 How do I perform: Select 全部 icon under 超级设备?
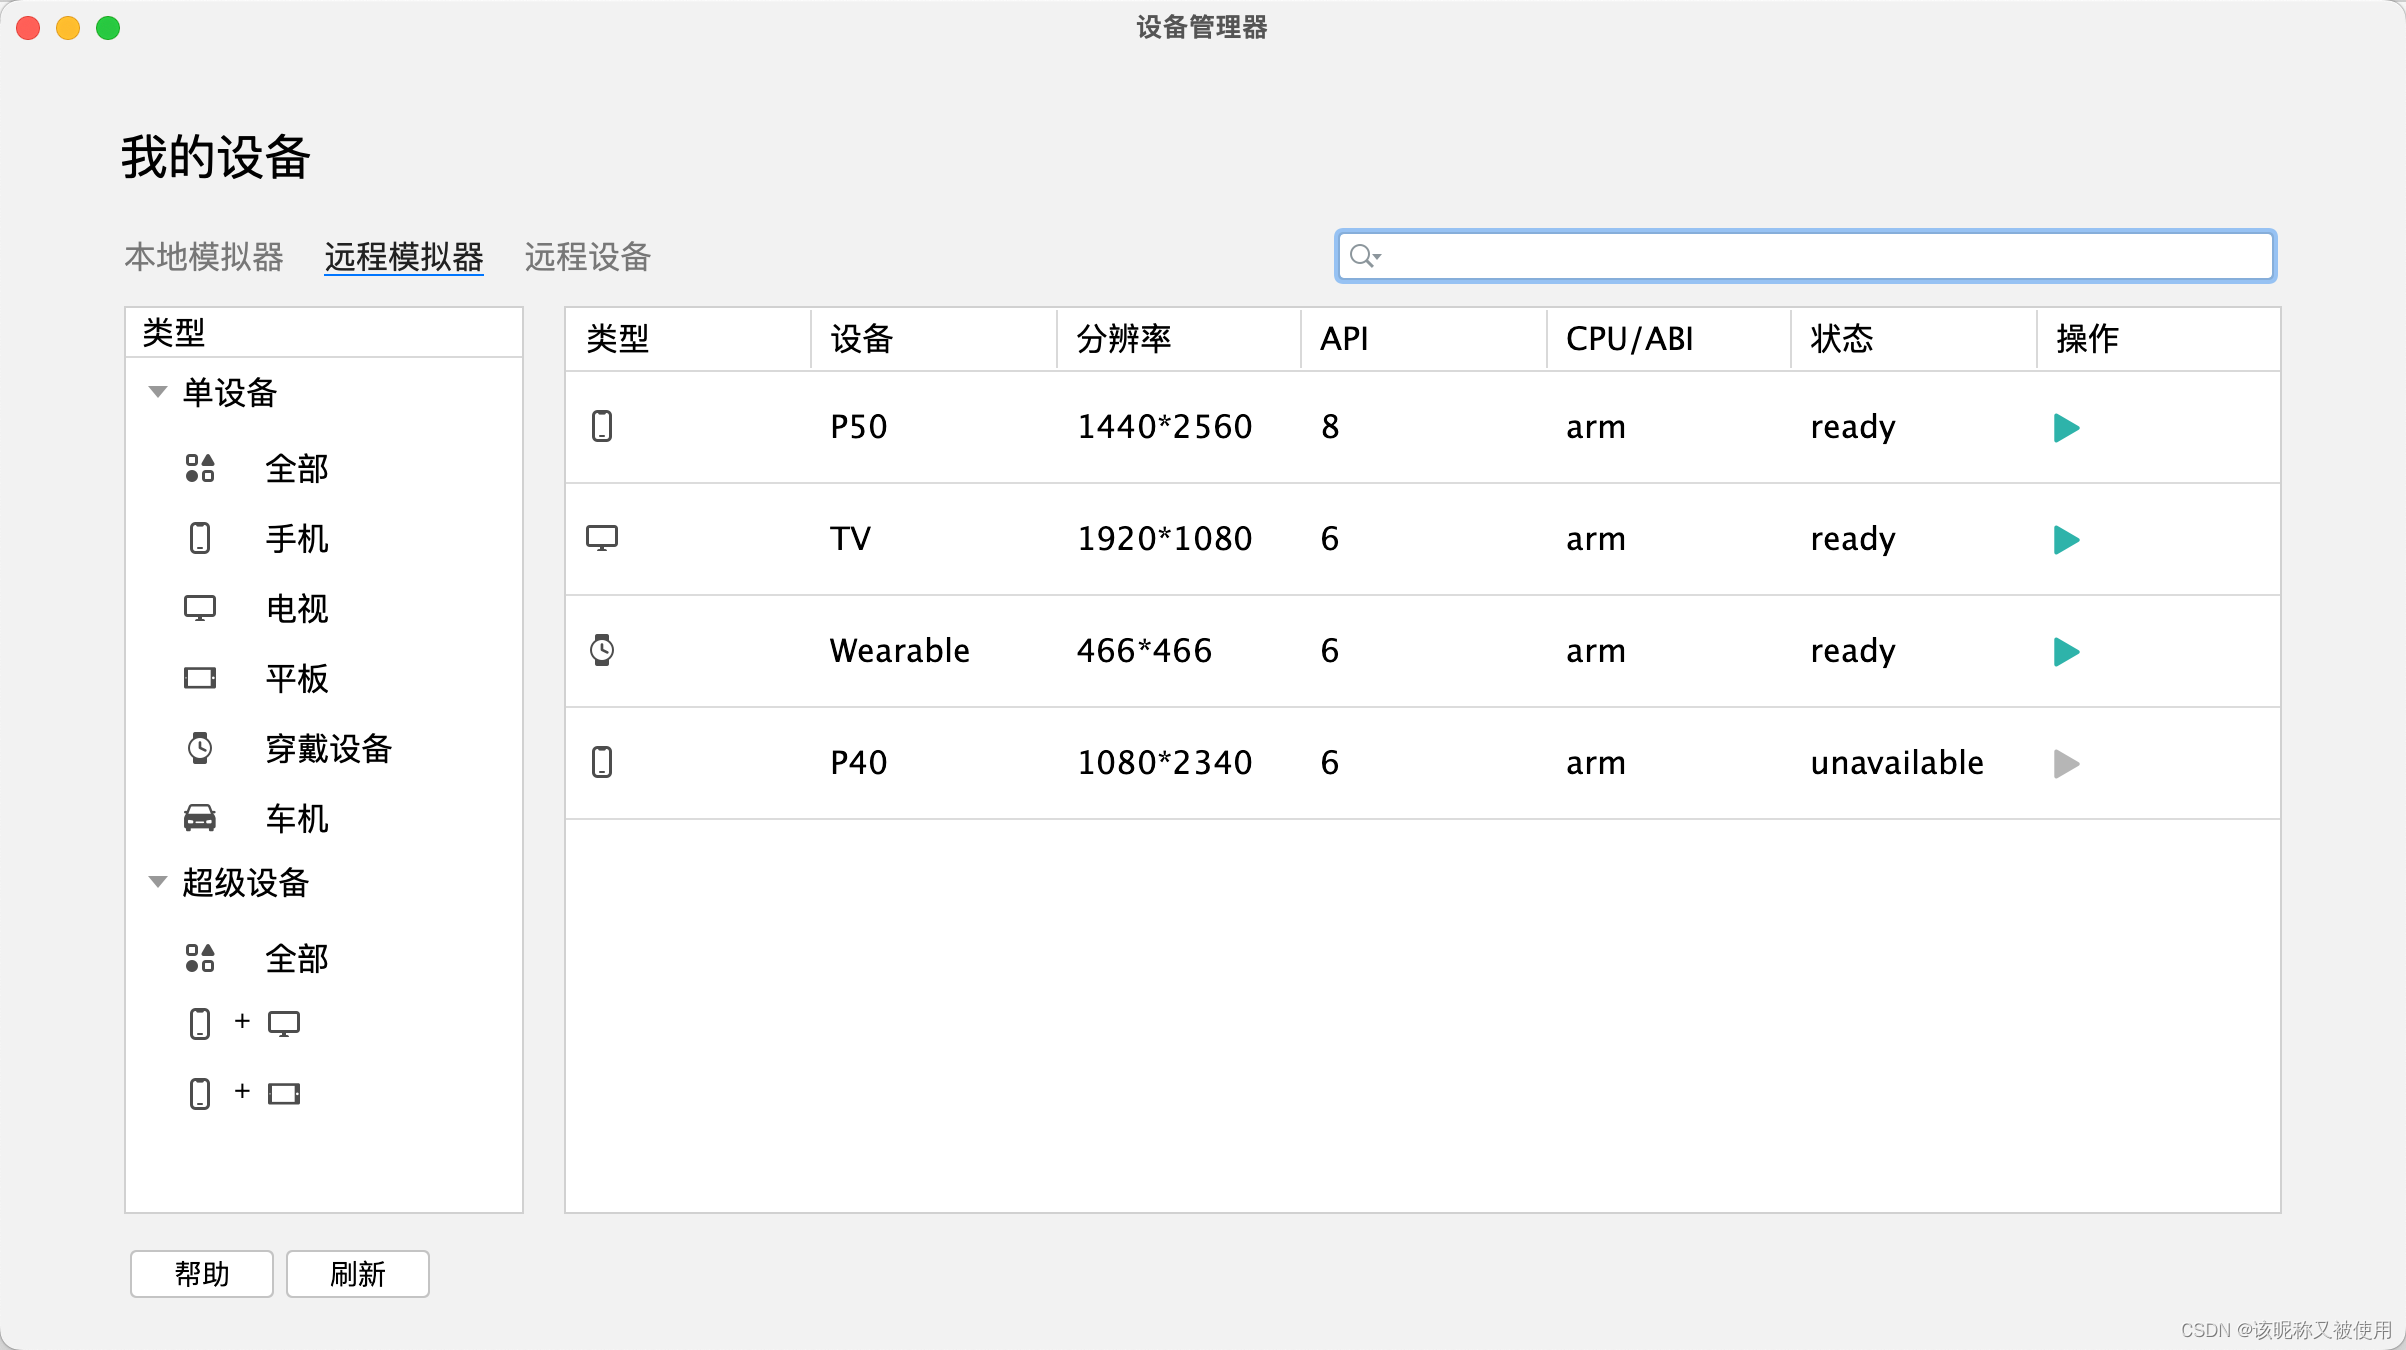pyautogui.click(x=200, y=958)
